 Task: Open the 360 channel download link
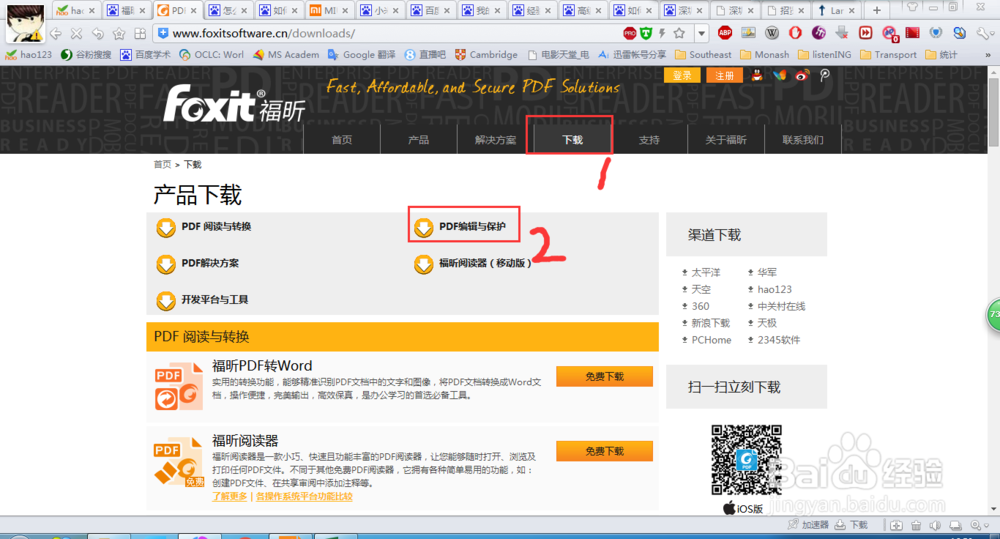click(700, 306)
